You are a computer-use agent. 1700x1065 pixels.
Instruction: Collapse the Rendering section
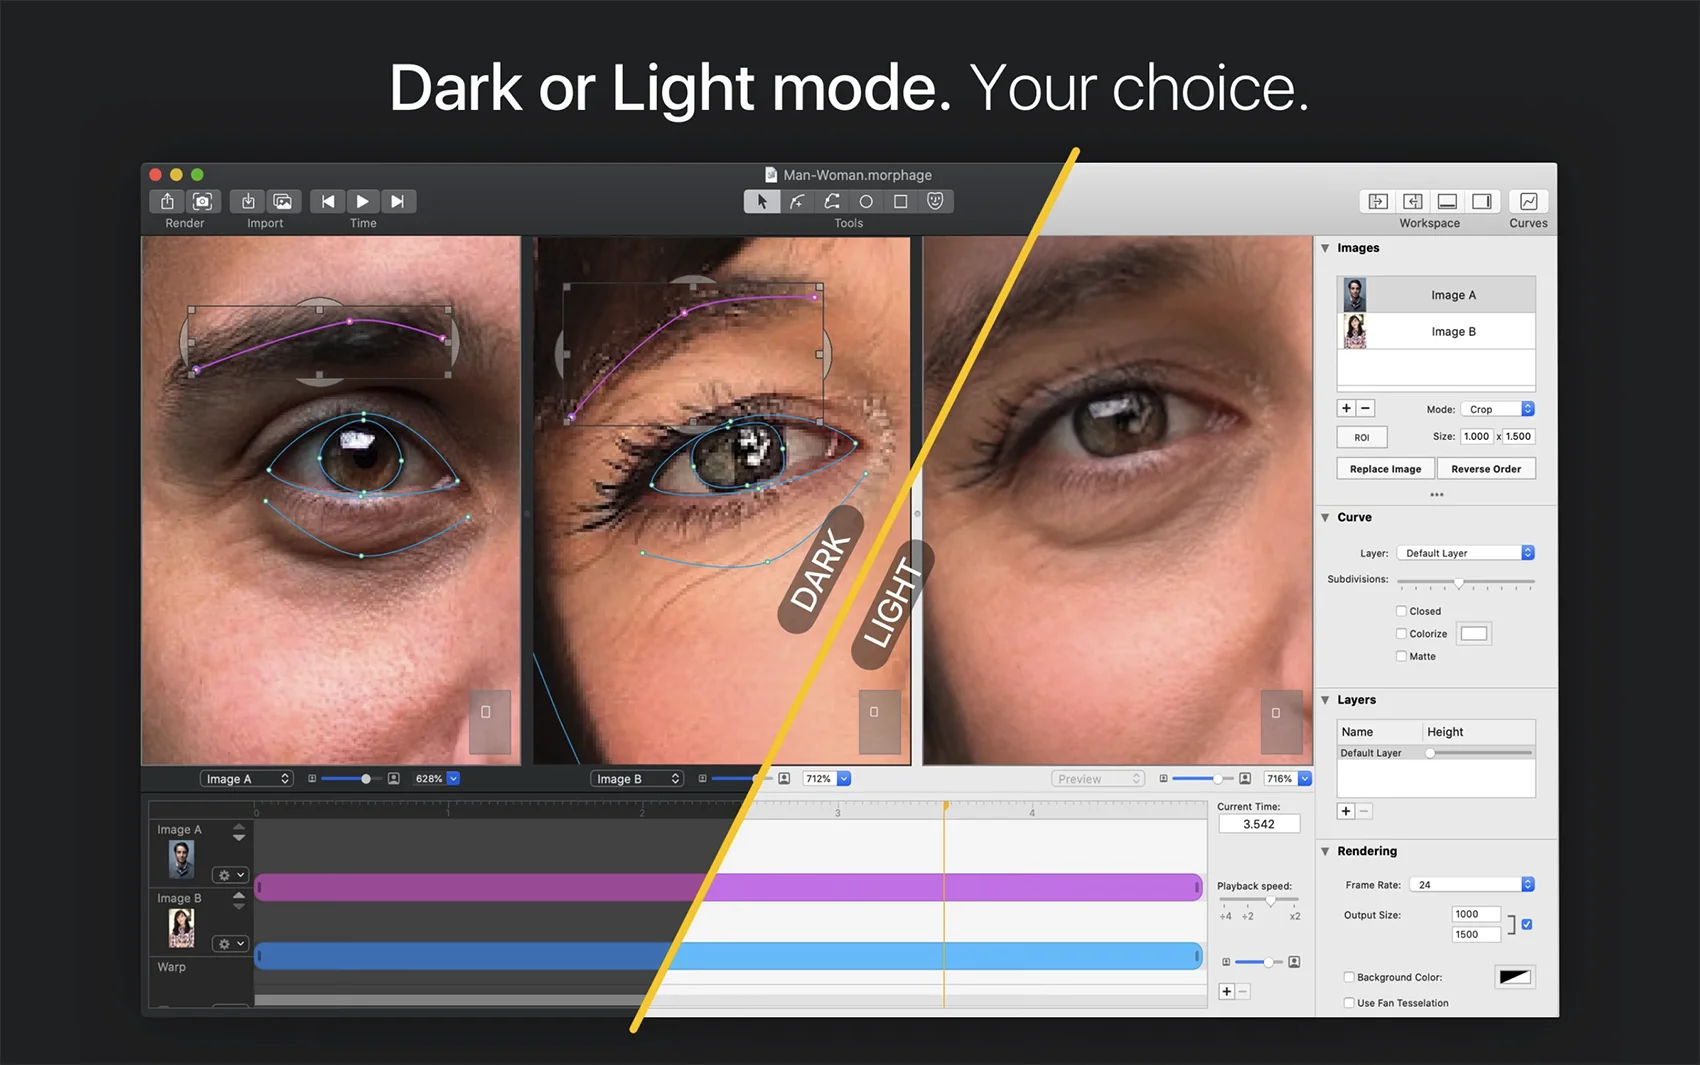(1325, 852)
